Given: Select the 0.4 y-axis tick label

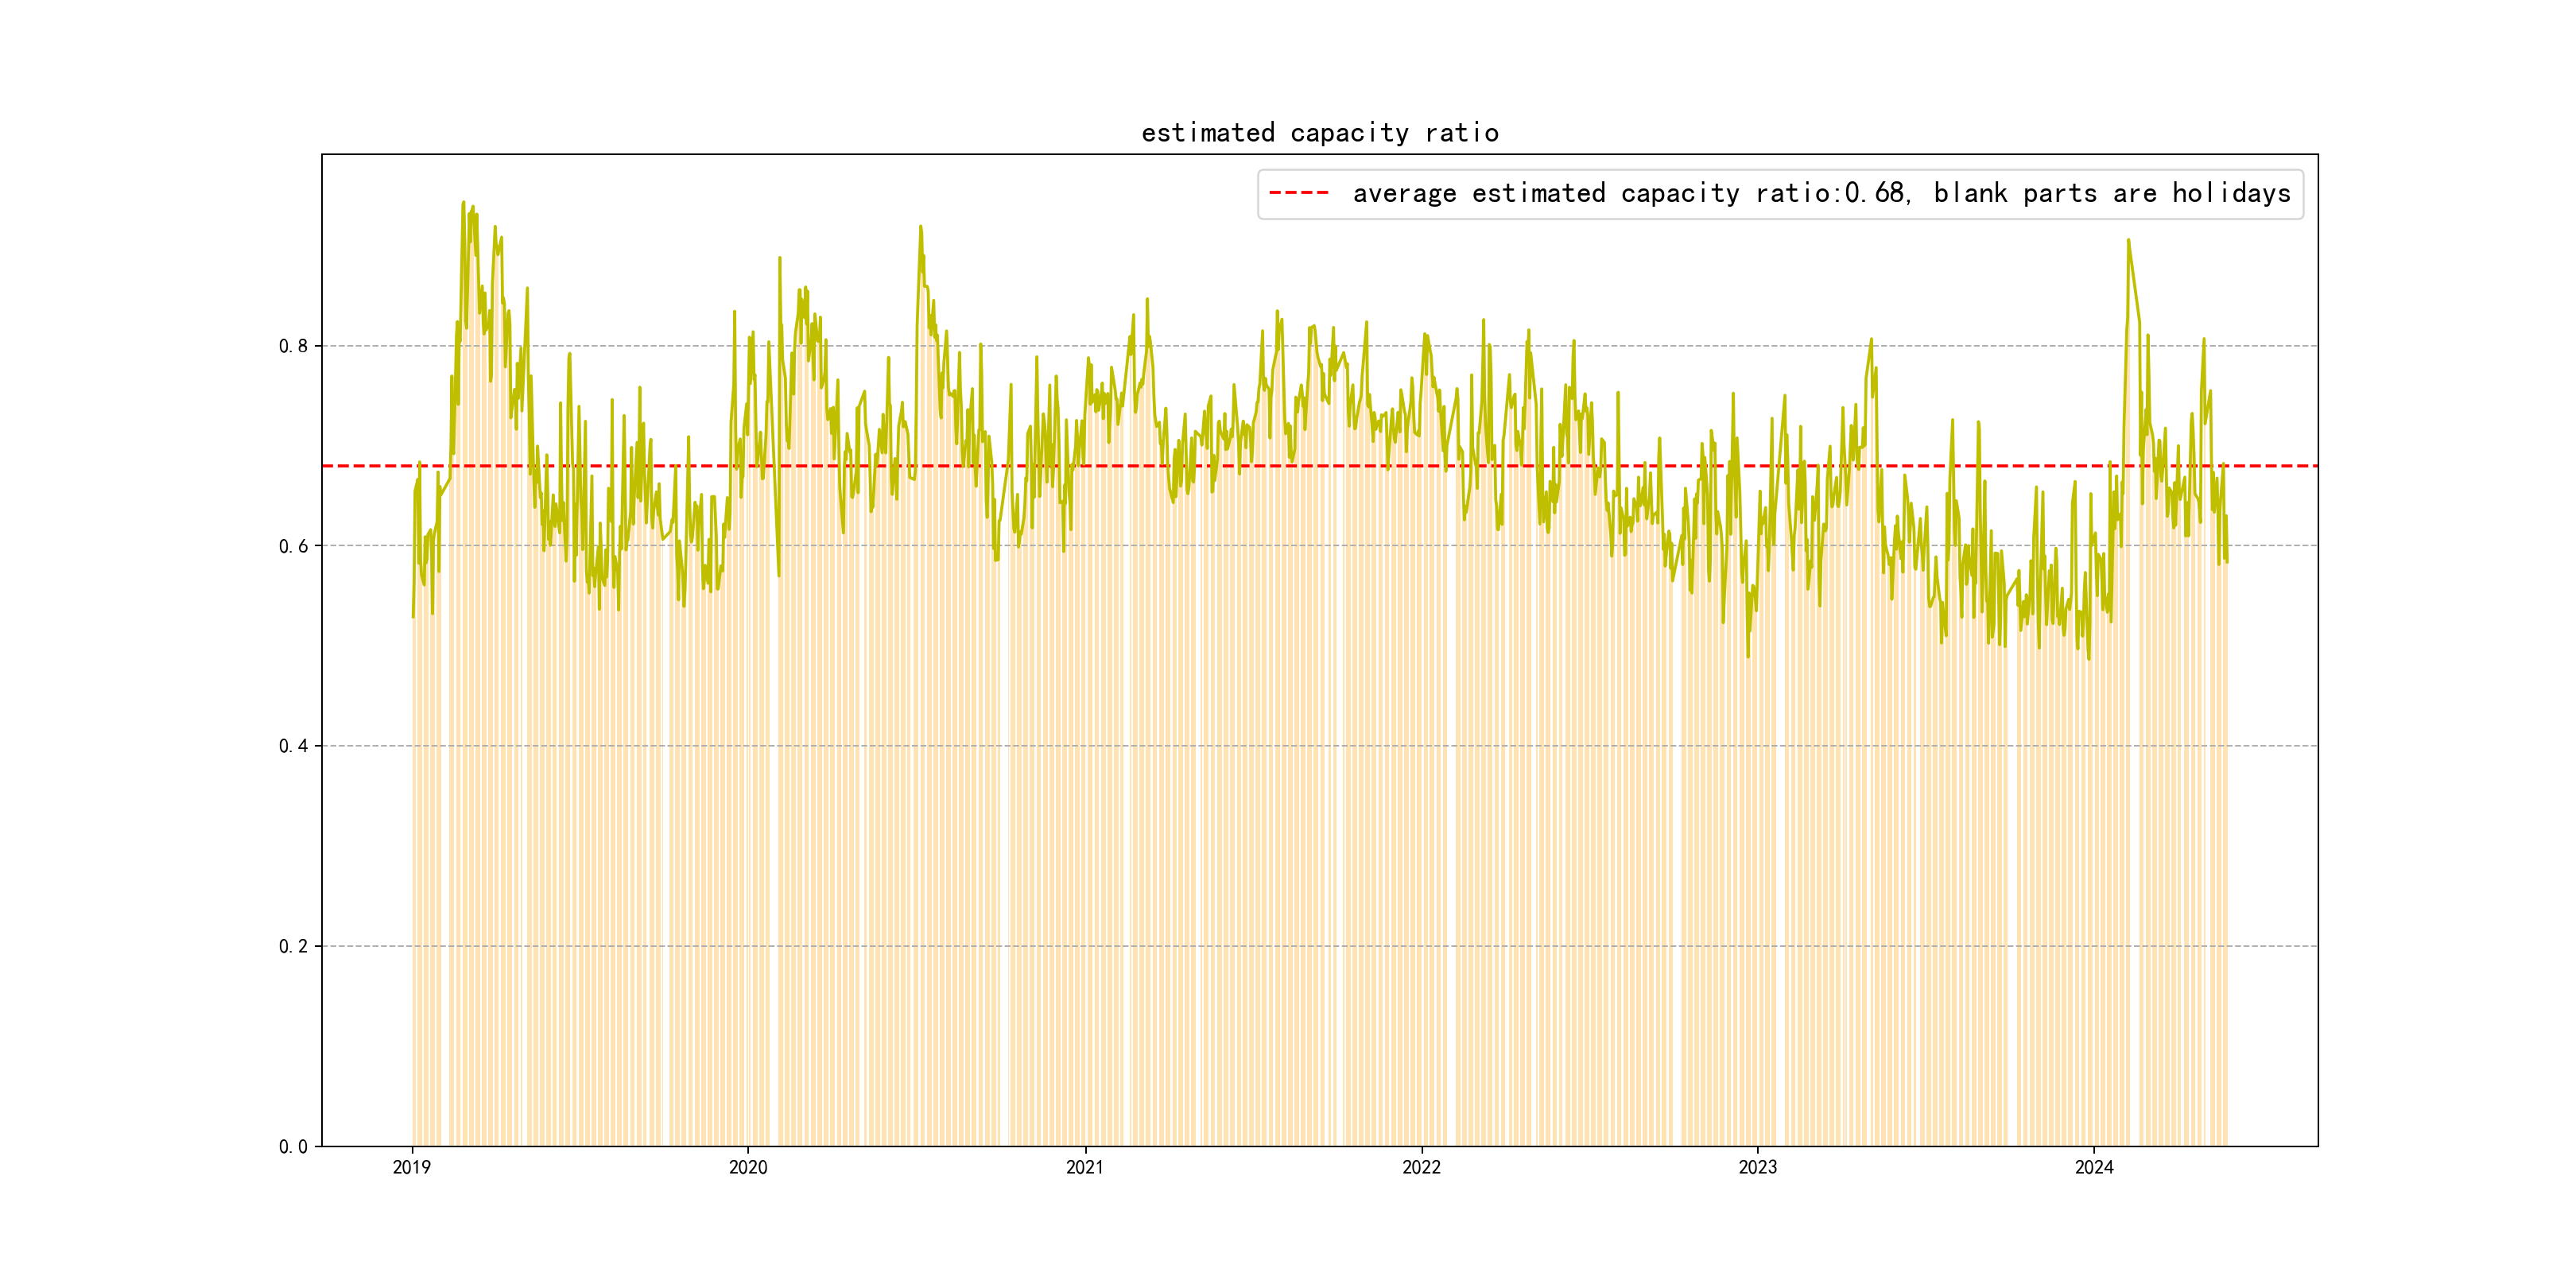Looking at the screenshot, I should (x=293, y=746).
